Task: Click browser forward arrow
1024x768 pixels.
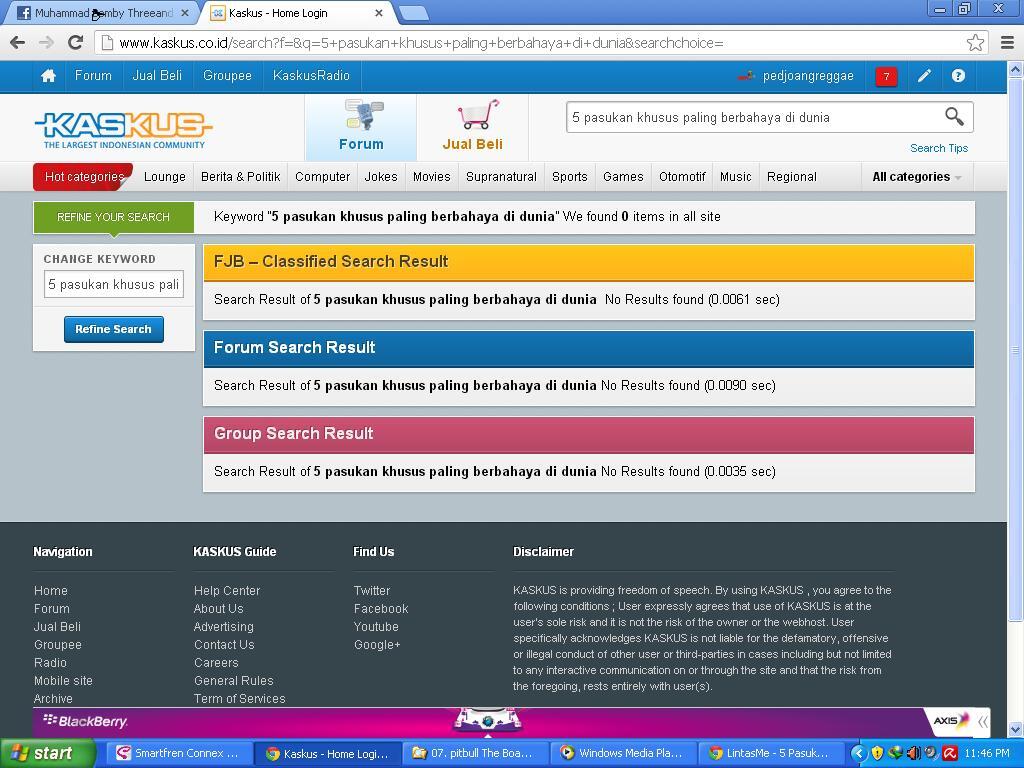Action: tap(46, 42)
